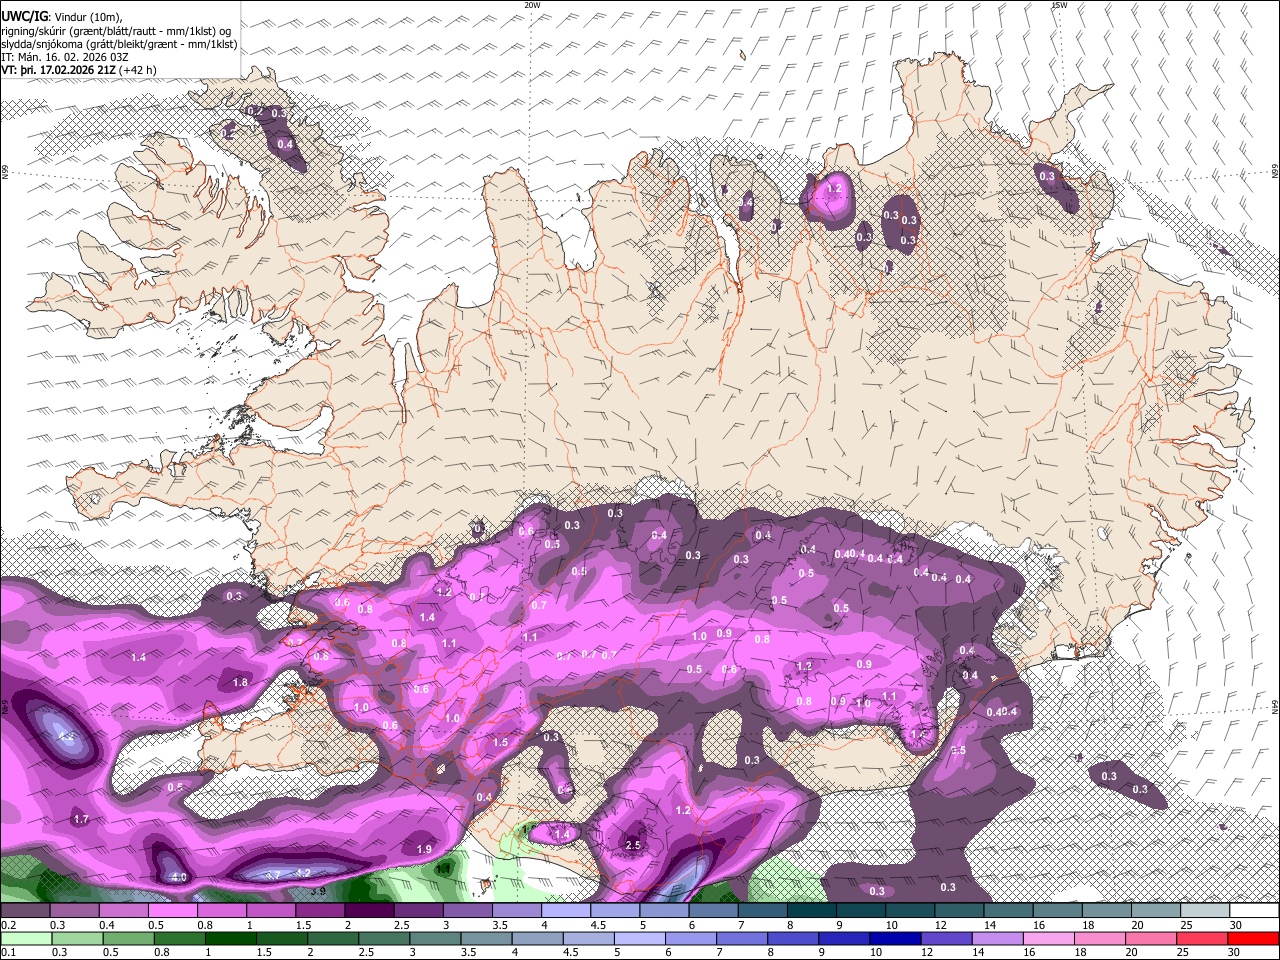1280x960 pixels.
Task: Click the 'IT: Mán. 16. 02. 2026 03Z' line
Action: pyautogui.click(x=62, y=57)
